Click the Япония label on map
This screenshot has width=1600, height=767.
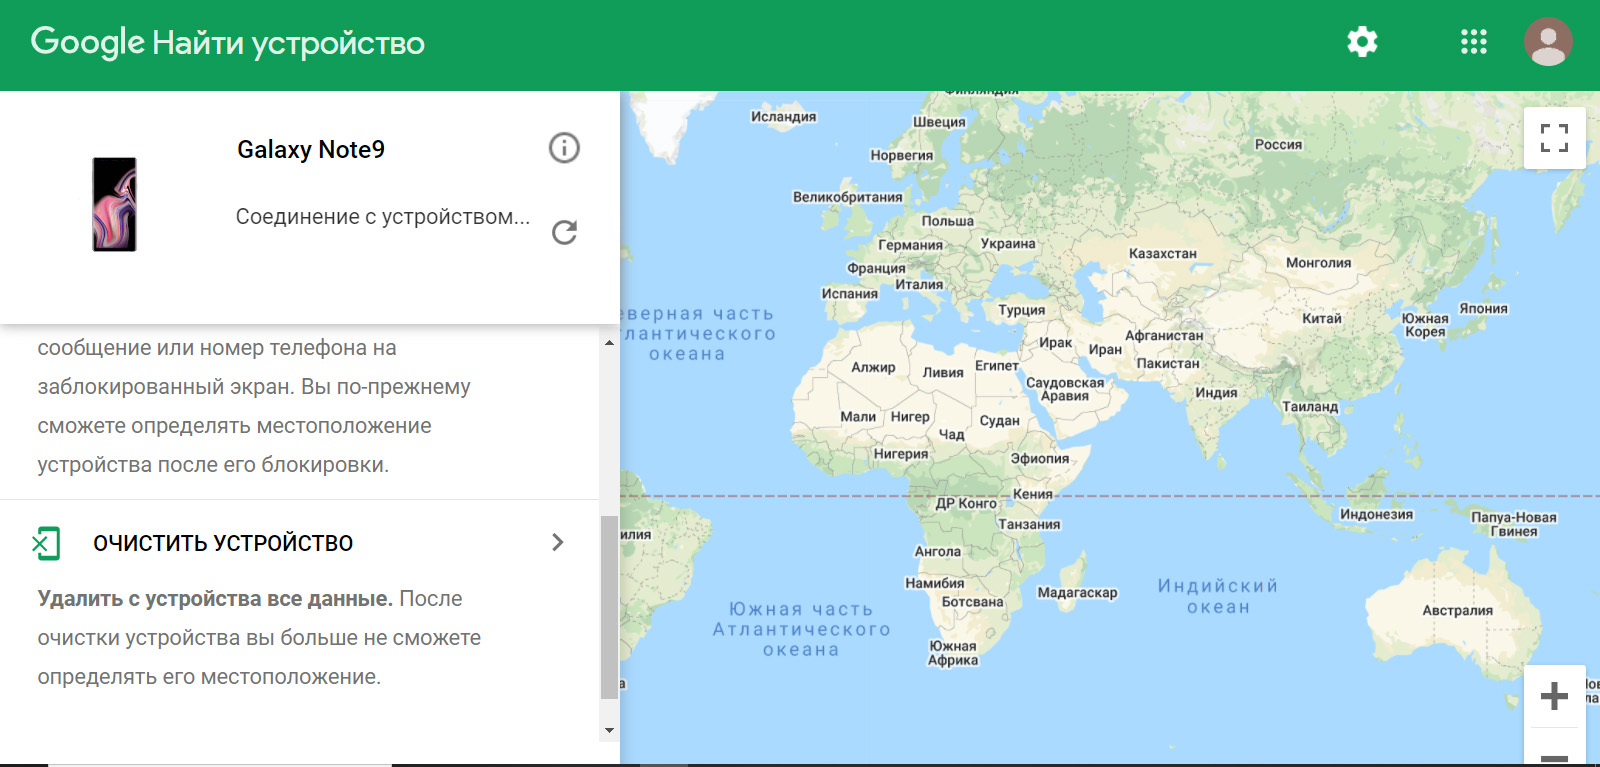[x=1483, y=309]
